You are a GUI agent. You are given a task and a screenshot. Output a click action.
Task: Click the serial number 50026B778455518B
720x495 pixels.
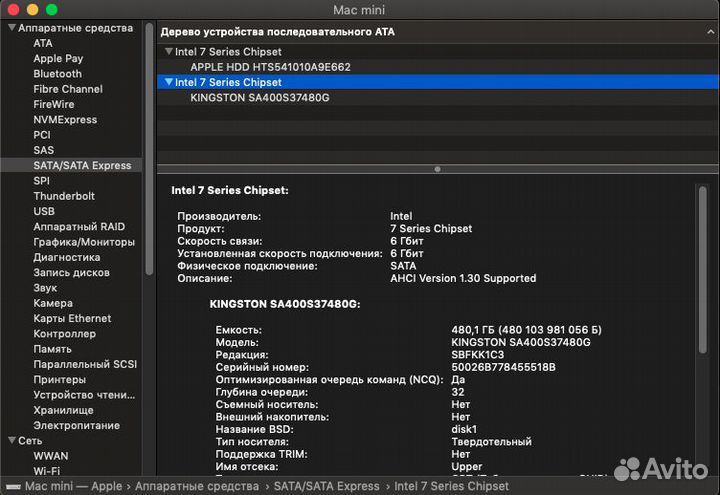(x=503, y=367)
